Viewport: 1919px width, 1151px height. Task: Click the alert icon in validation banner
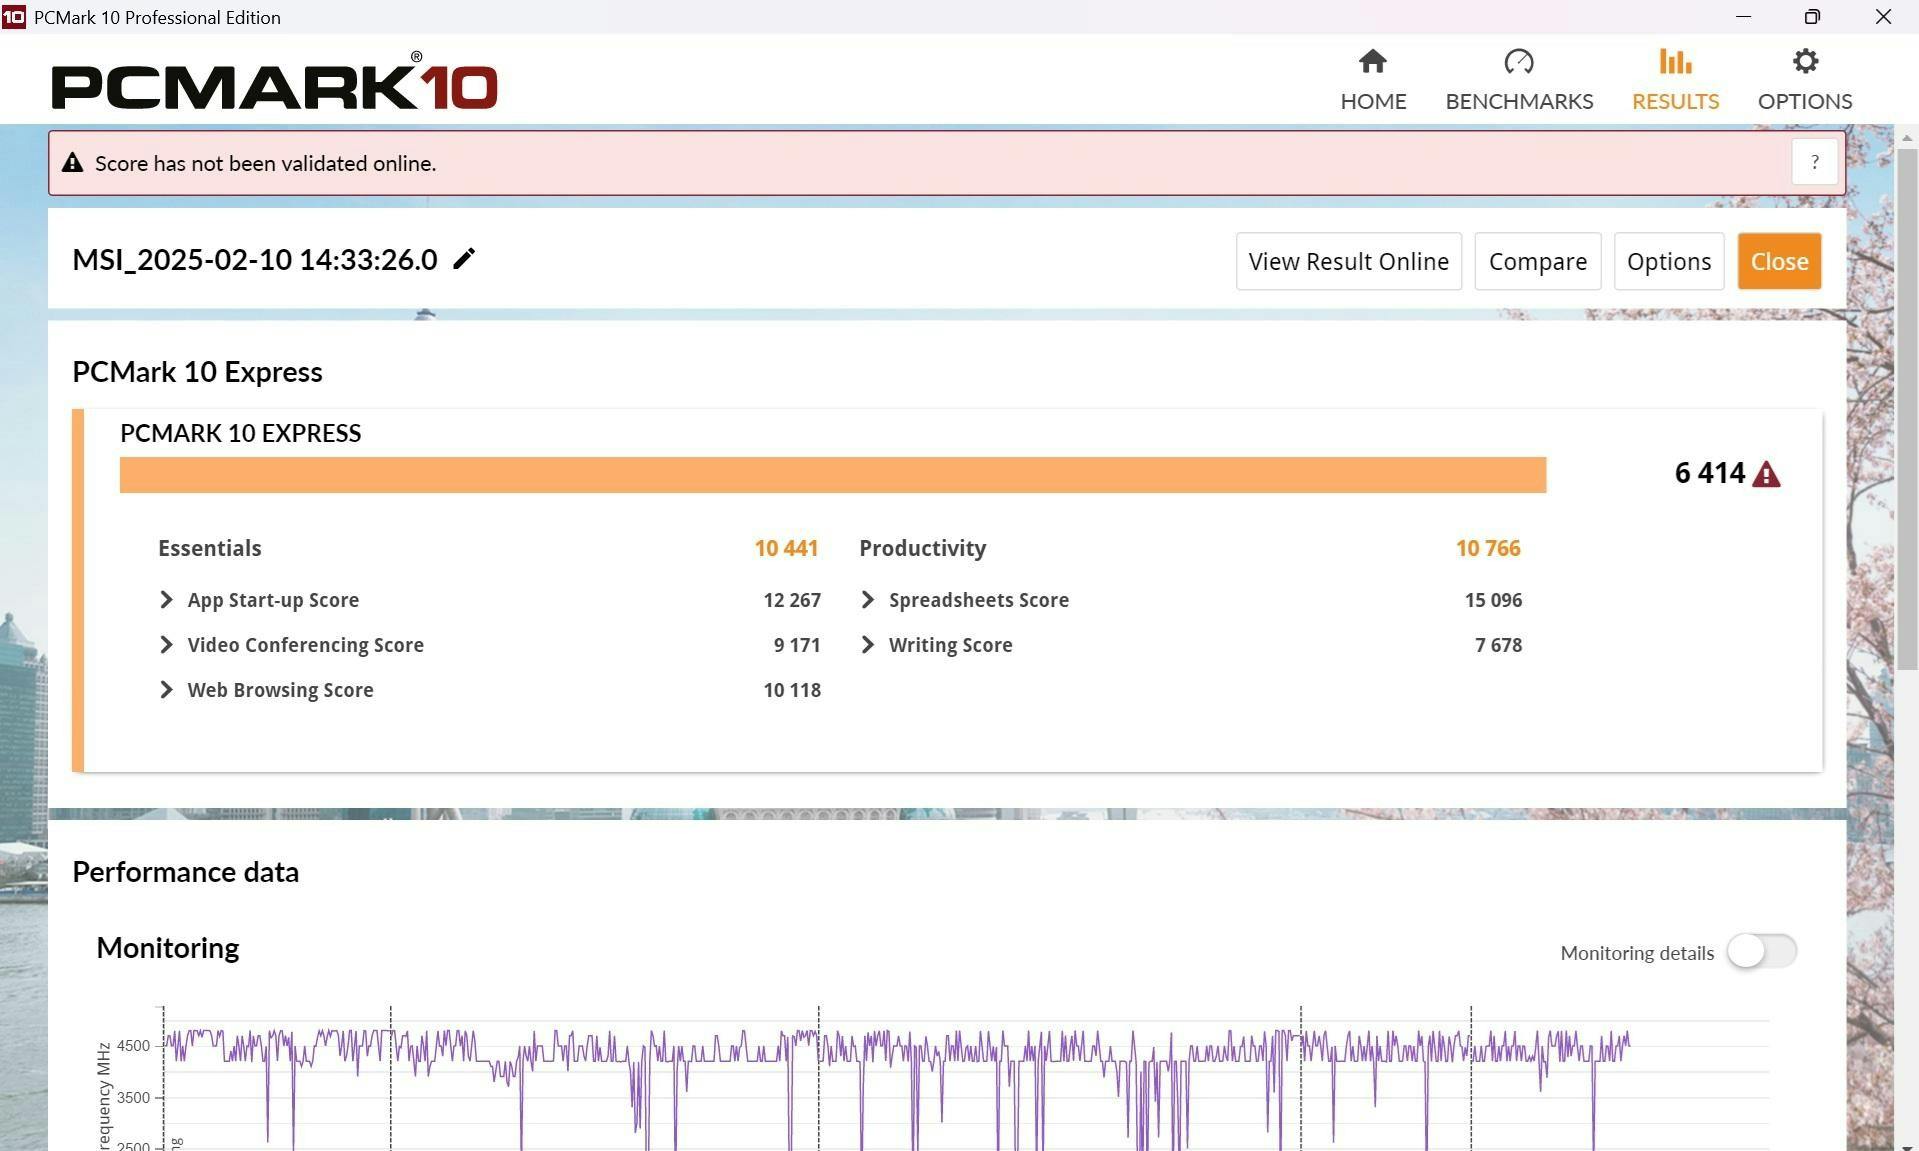tap(72, 163)
